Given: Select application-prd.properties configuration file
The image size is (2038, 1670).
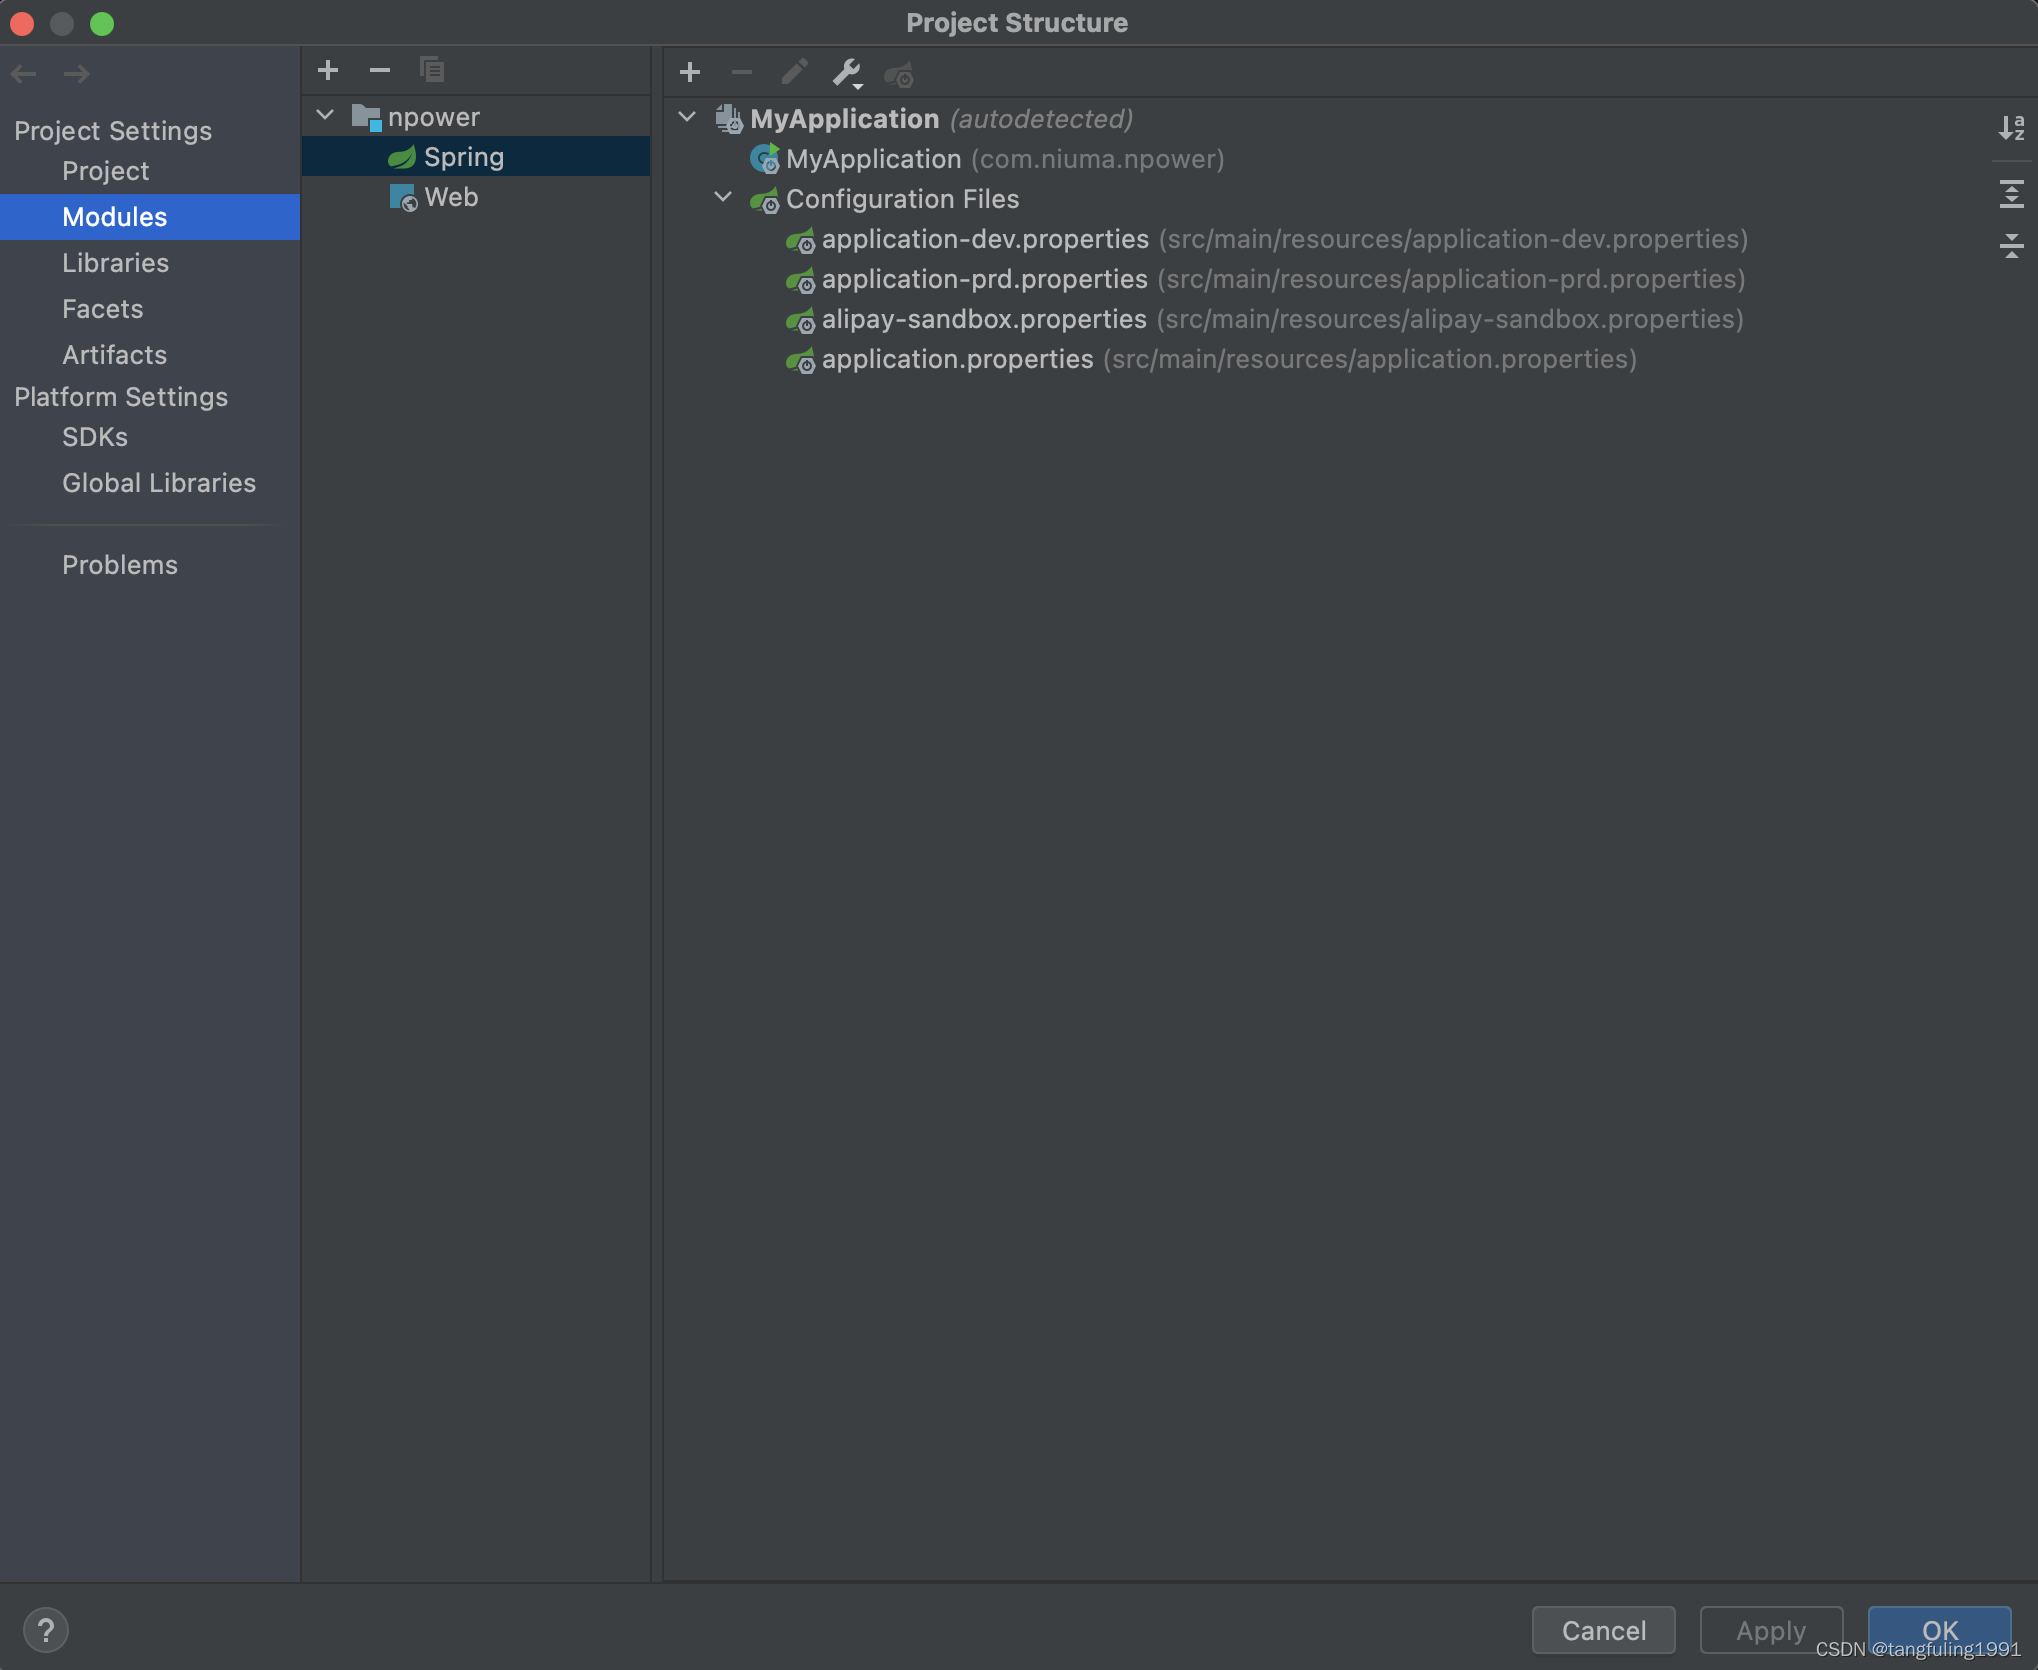Looking at the screenshot, I should [985, 277].
